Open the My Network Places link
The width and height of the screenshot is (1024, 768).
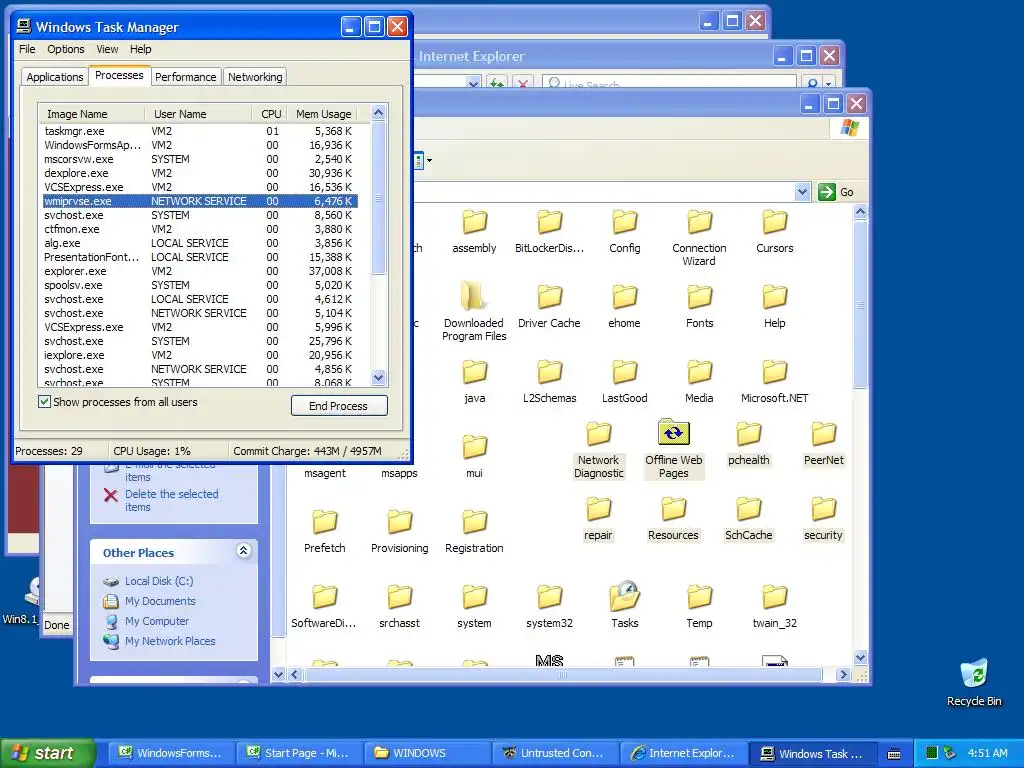pos(170,641)
